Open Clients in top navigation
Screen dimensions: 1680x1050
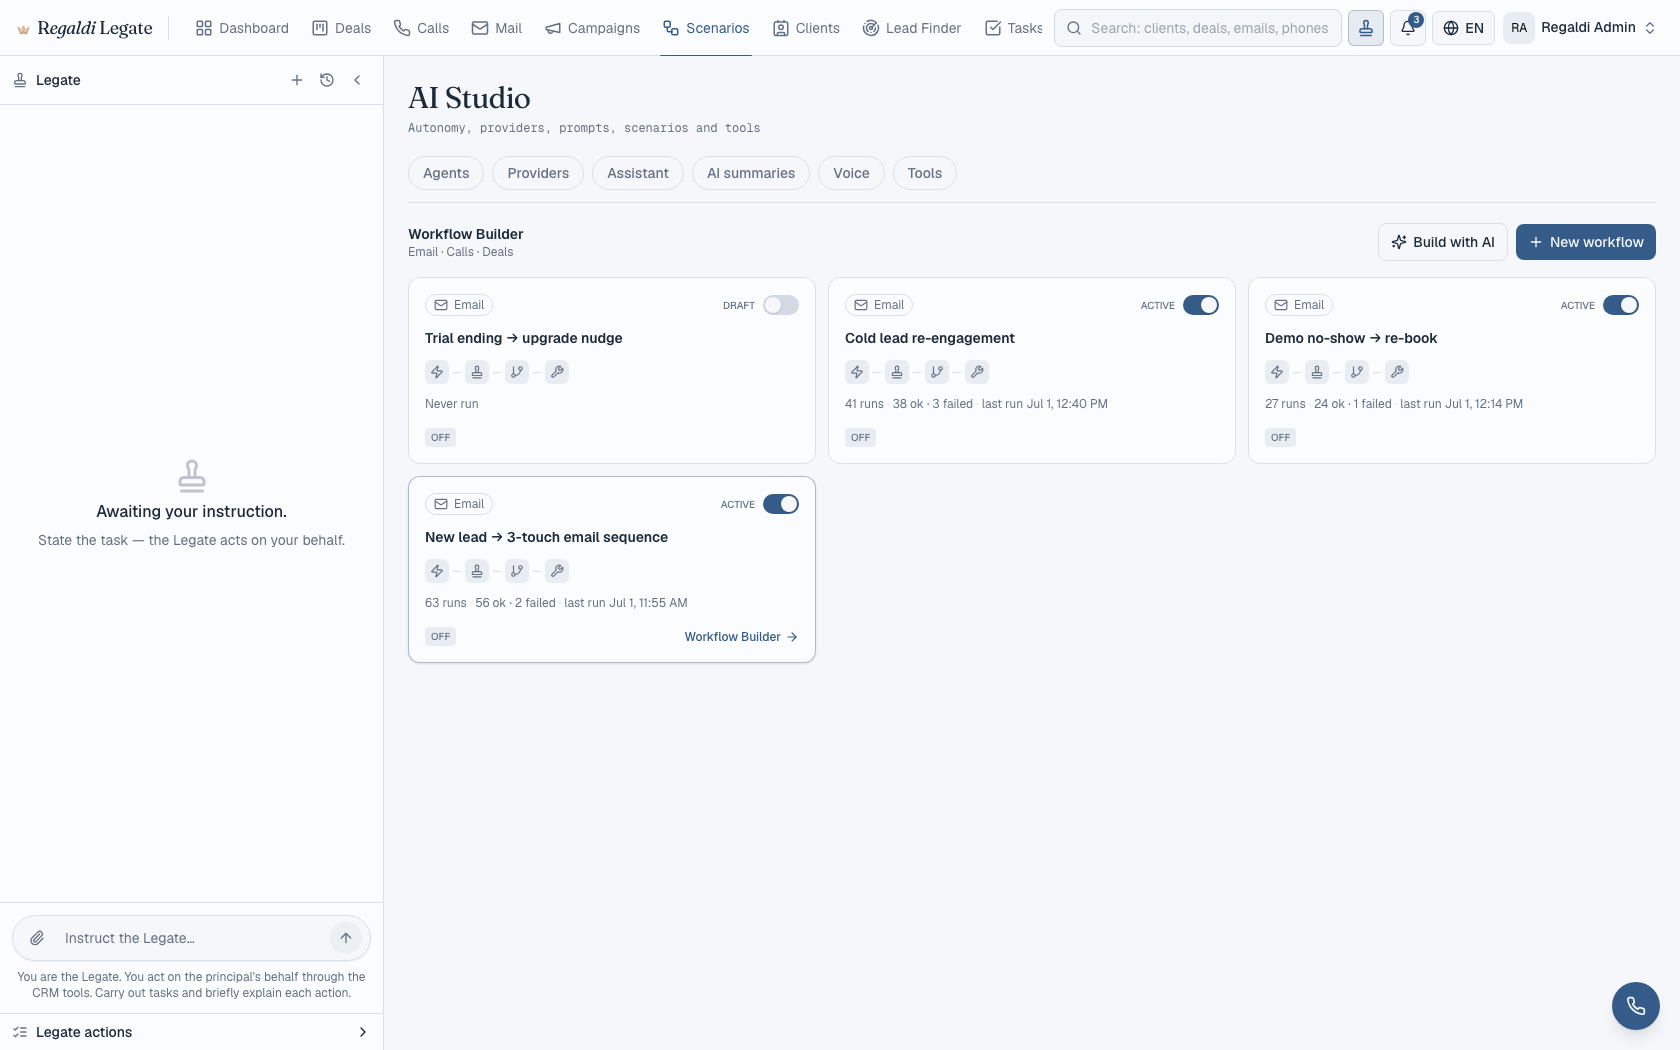806,28
